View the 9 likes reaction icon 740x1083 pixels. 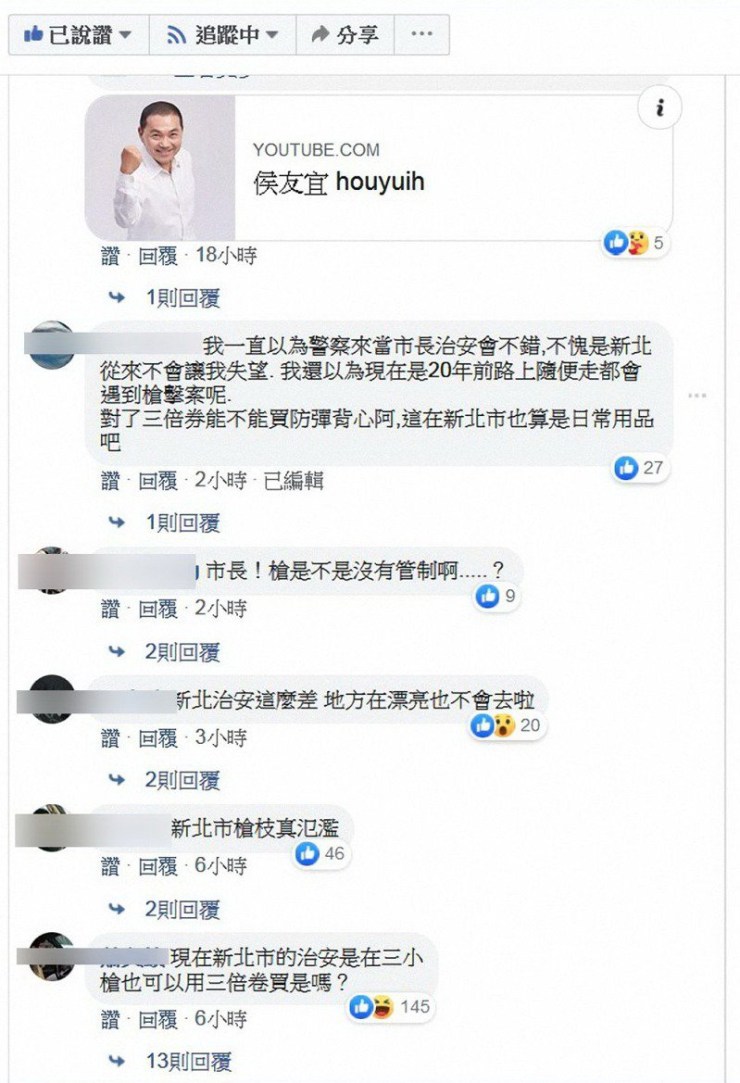tap(496, 595)
